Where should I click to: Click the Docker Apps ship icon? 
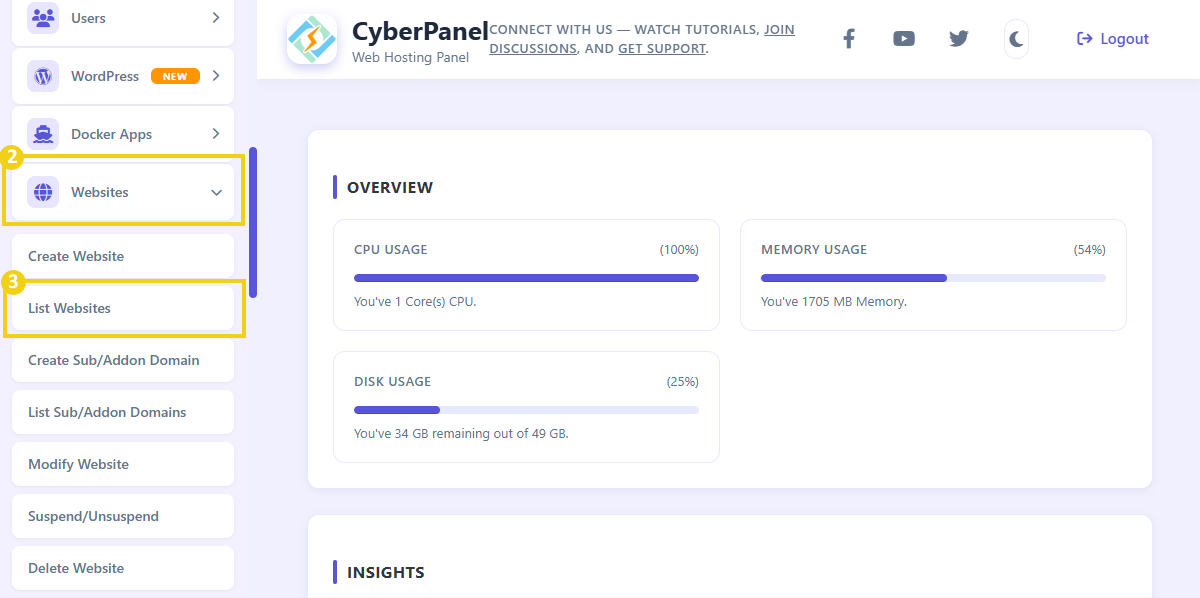click(x=43, y=134)
